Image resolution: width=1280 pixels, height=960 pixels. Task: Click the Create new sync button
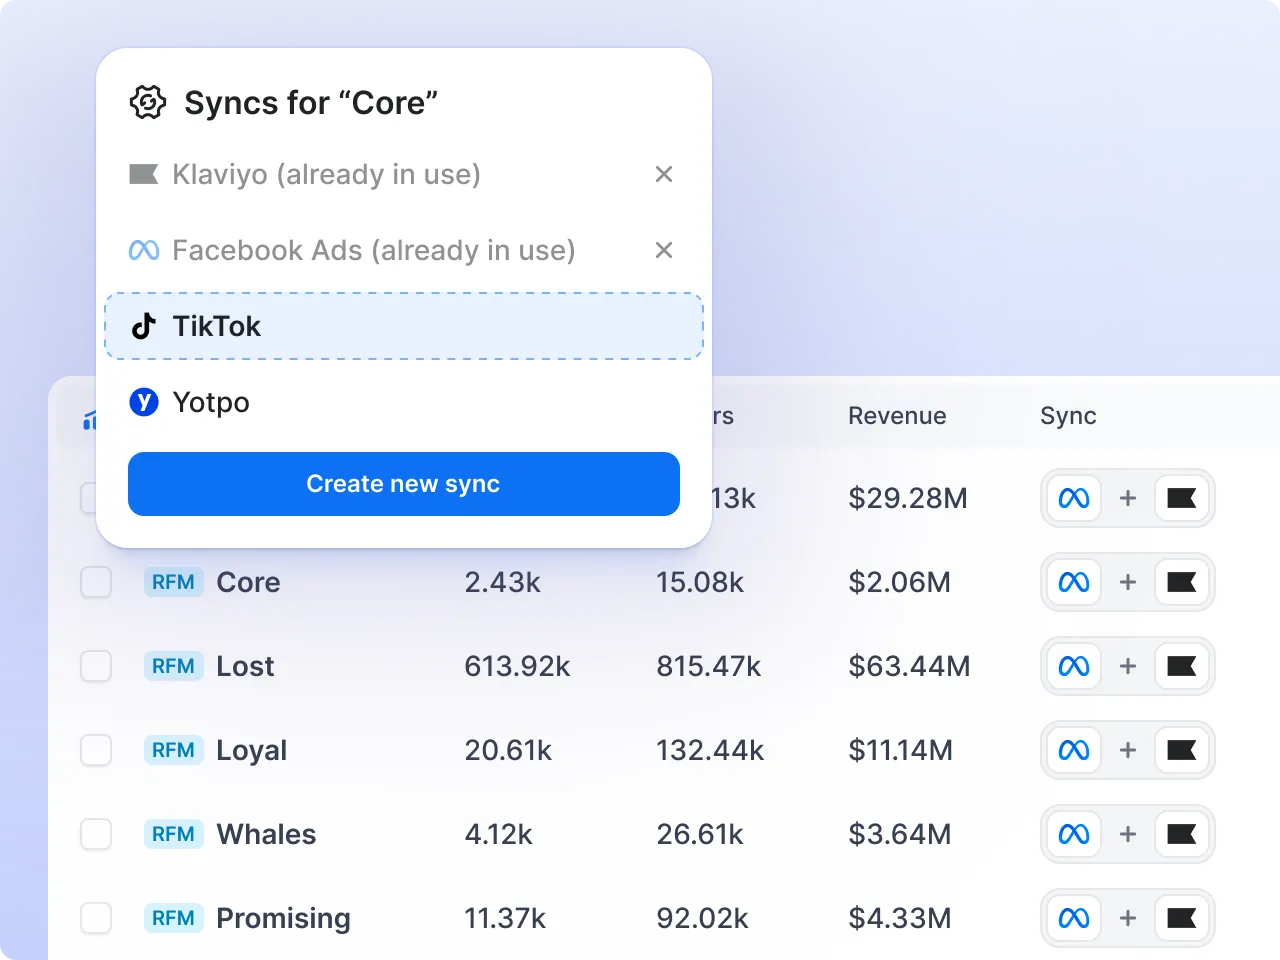tap(404, 484)
